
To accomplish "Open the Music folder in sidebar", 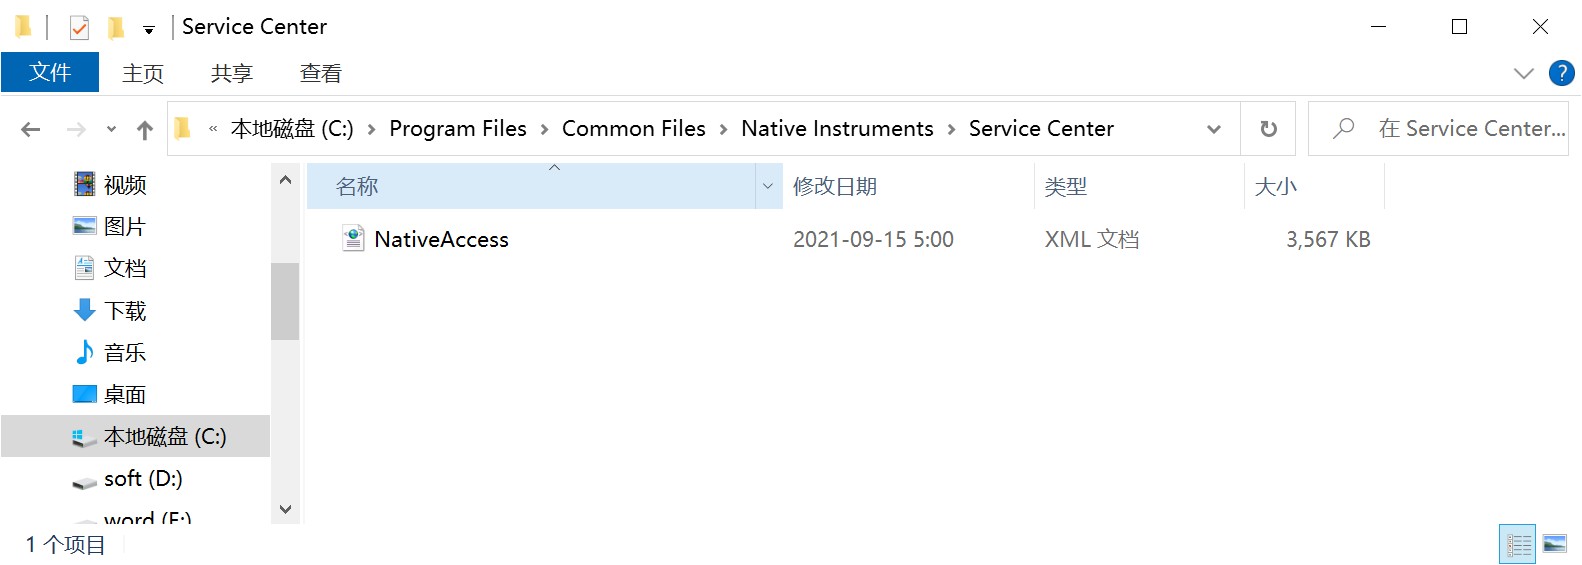I will (125, 353).
